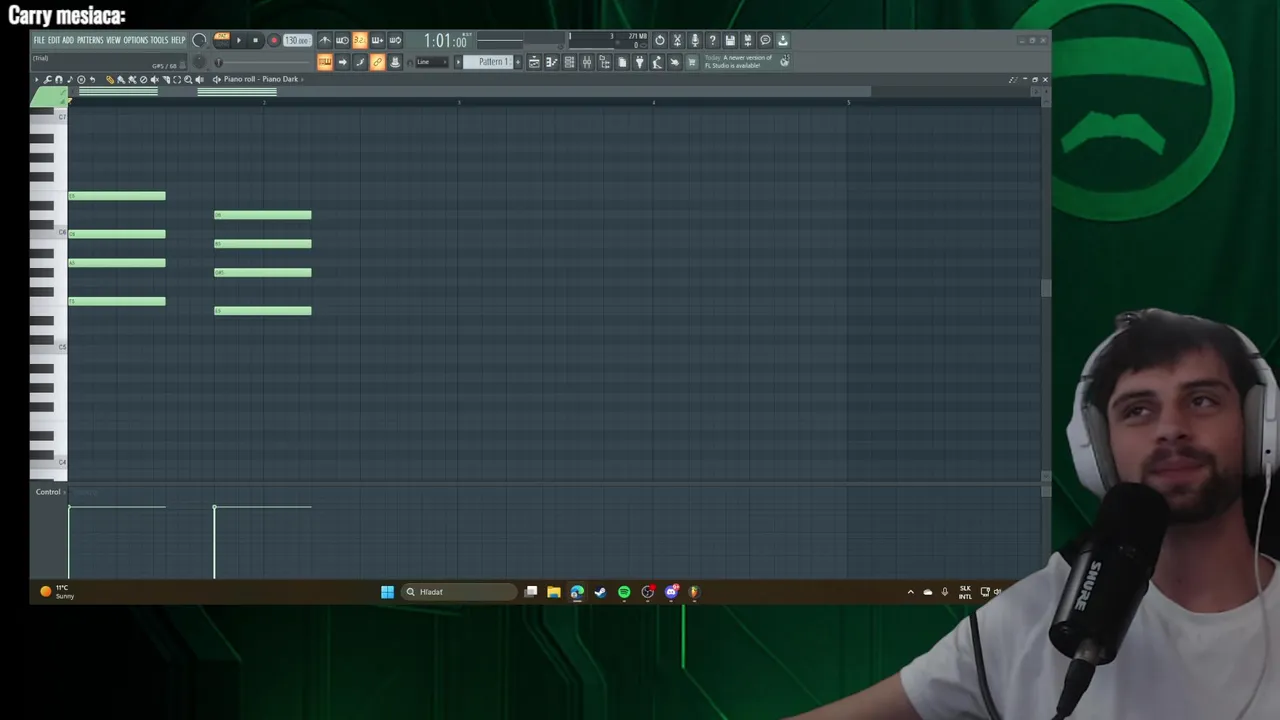Viewport: 1280px width, 720px height.
Task: Click the microphone one-click recording icon
Action: click(x=695, y=40)
